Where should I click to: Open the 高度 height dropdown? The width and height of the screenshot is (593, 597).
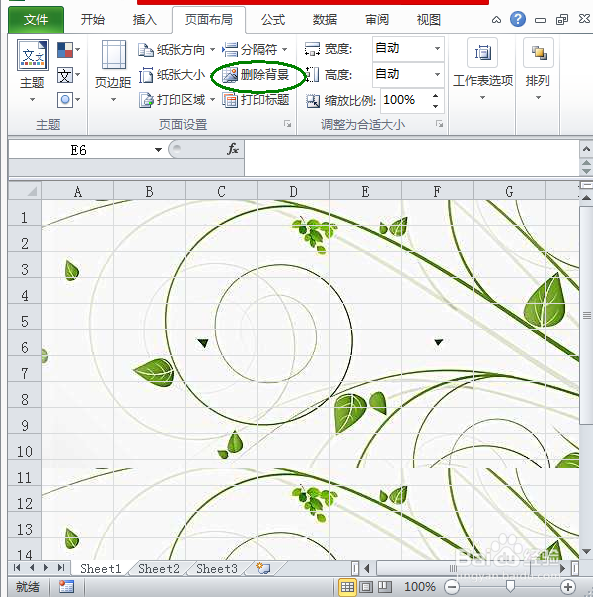(x=437, y=74)
